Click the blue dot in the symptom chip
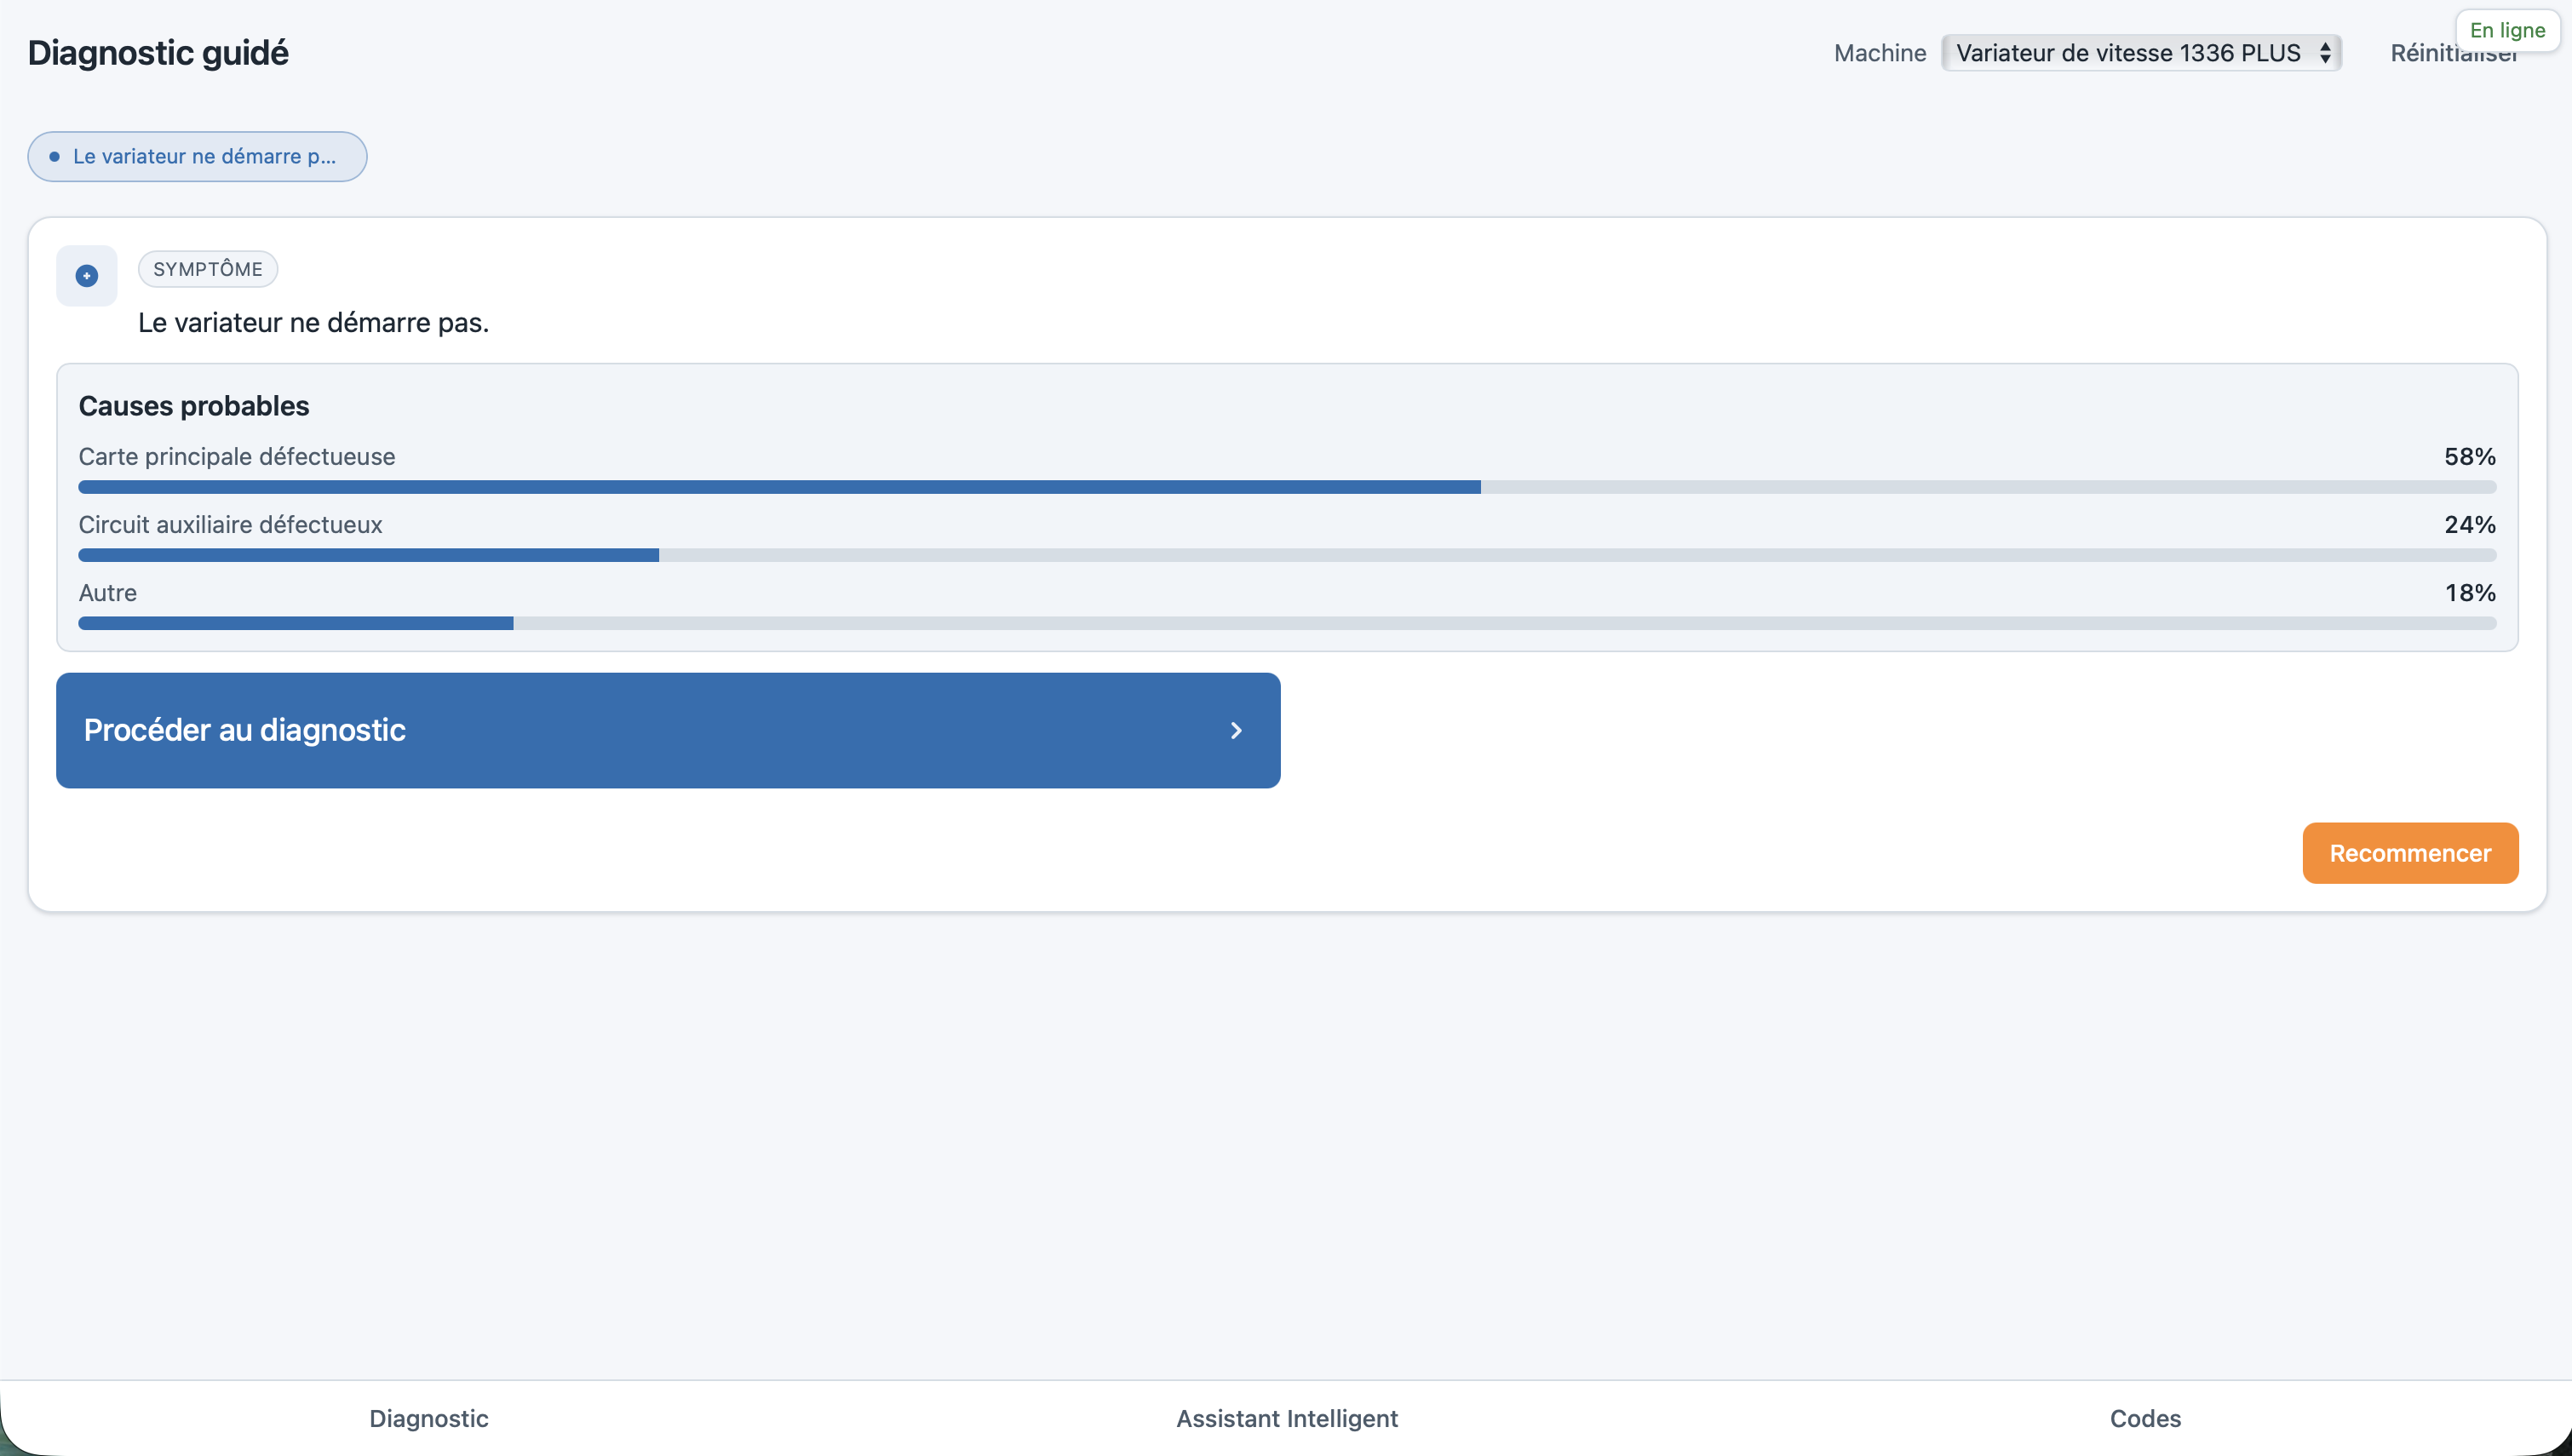The image size is (2572, 1456). pyautogui.click(x=55, y=156)
